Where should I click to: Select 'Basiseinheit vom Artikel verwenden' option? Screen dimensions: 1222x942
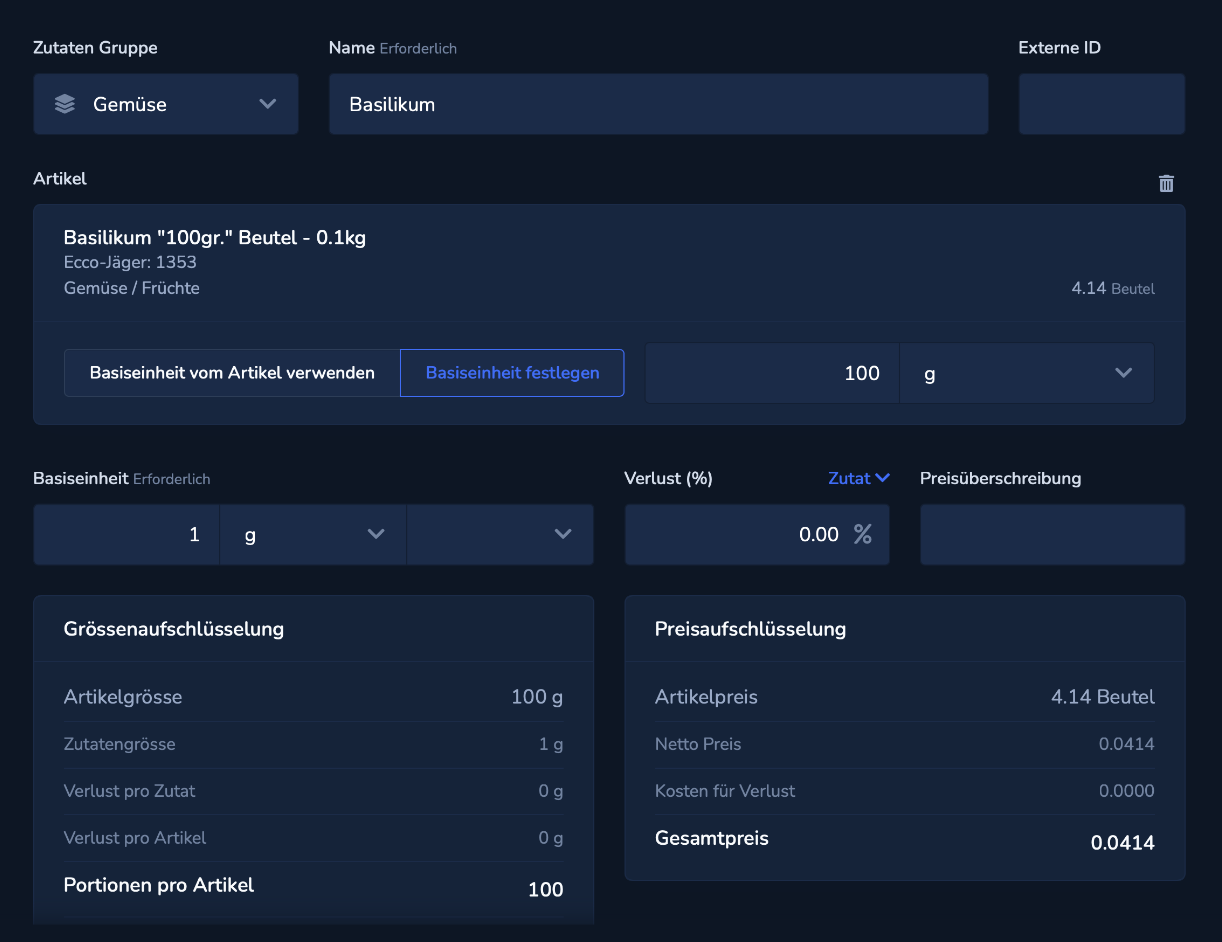(x=232, y=373)
